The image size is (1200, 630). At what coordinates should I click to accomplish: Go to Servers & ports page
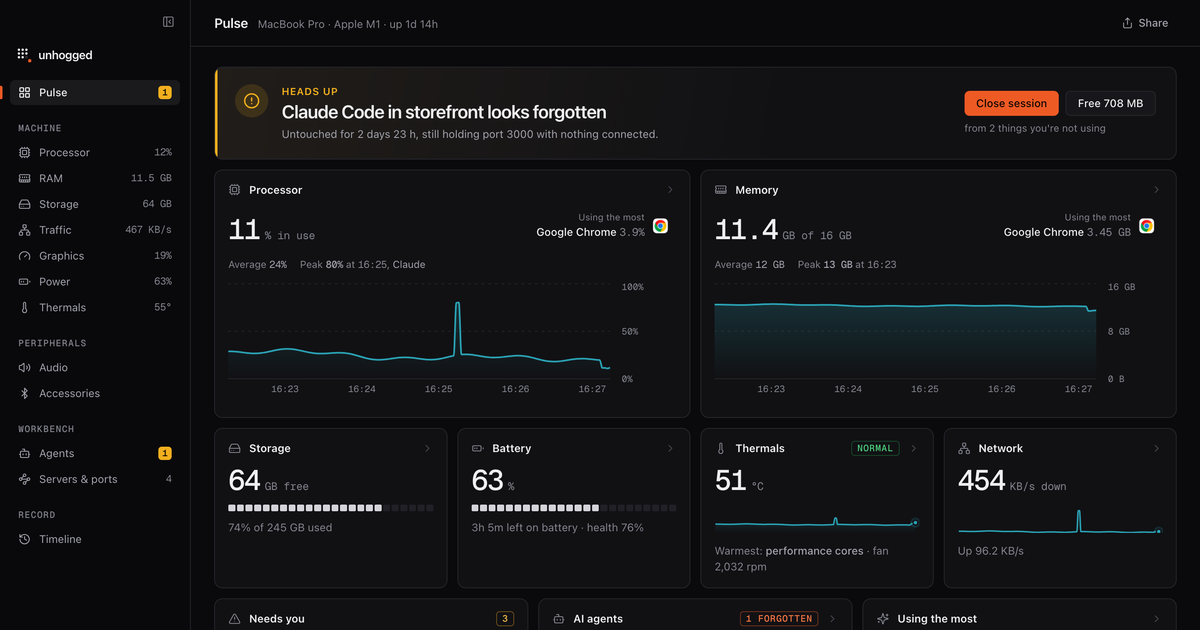point(95,480)
